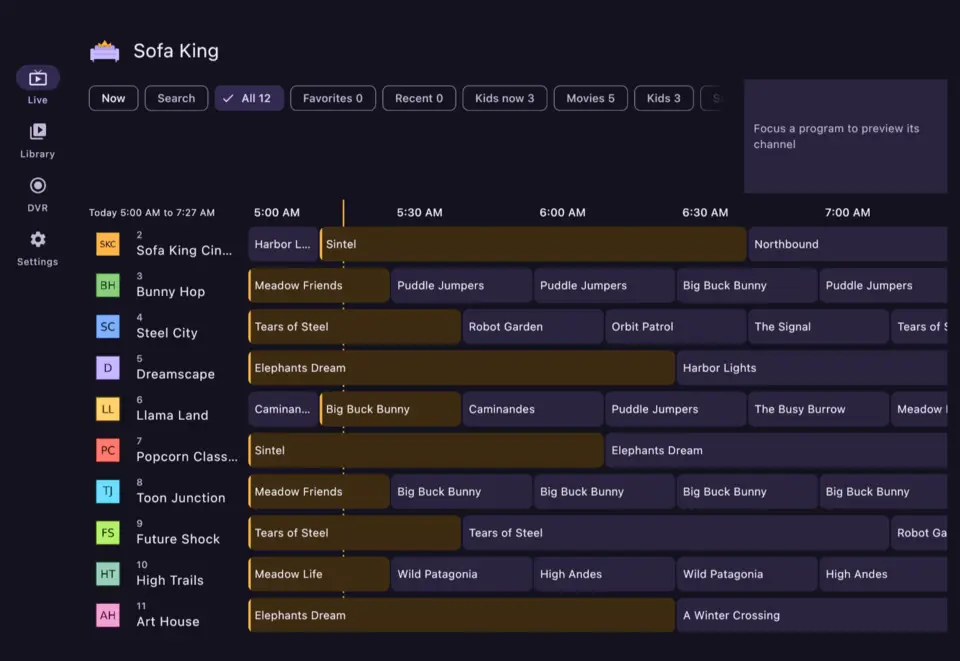This screenshot has height=661, width=960.
Task: Toggle the All 12 channel filter
Action: coord(249,98)
